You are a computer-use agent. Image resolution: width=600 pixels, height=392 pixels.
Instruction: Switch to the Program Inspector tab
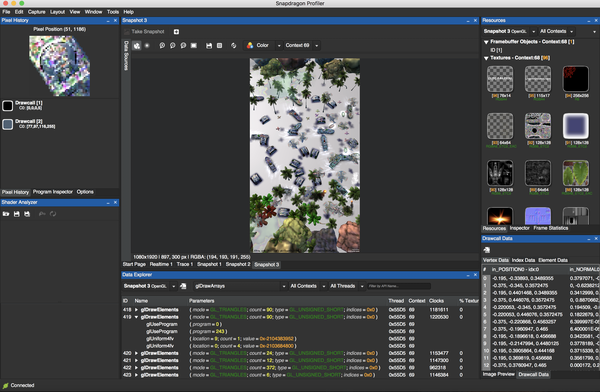[52, 192]
